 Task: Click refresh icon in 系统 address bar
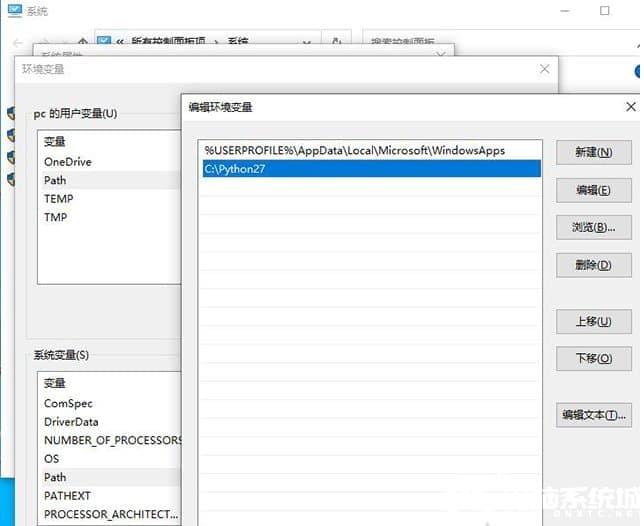tap(337, 41)
